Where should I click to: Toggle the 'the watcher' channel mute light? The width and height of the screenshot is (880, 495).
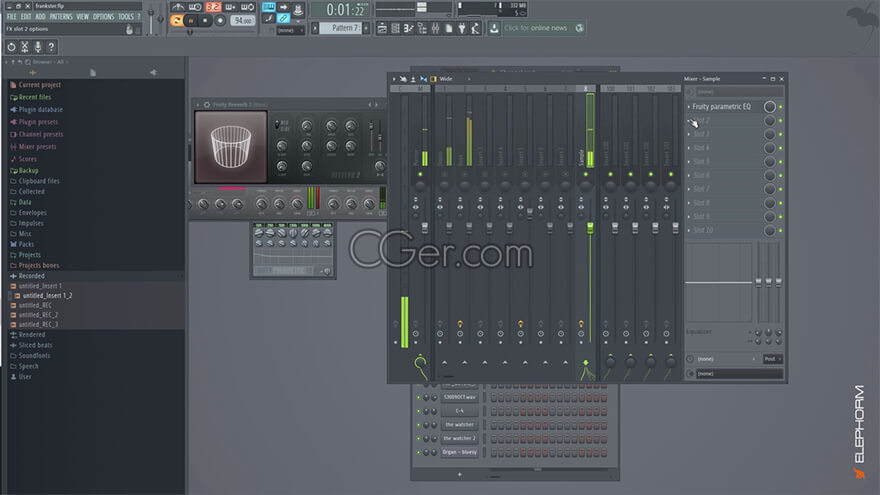pos(418,425)
